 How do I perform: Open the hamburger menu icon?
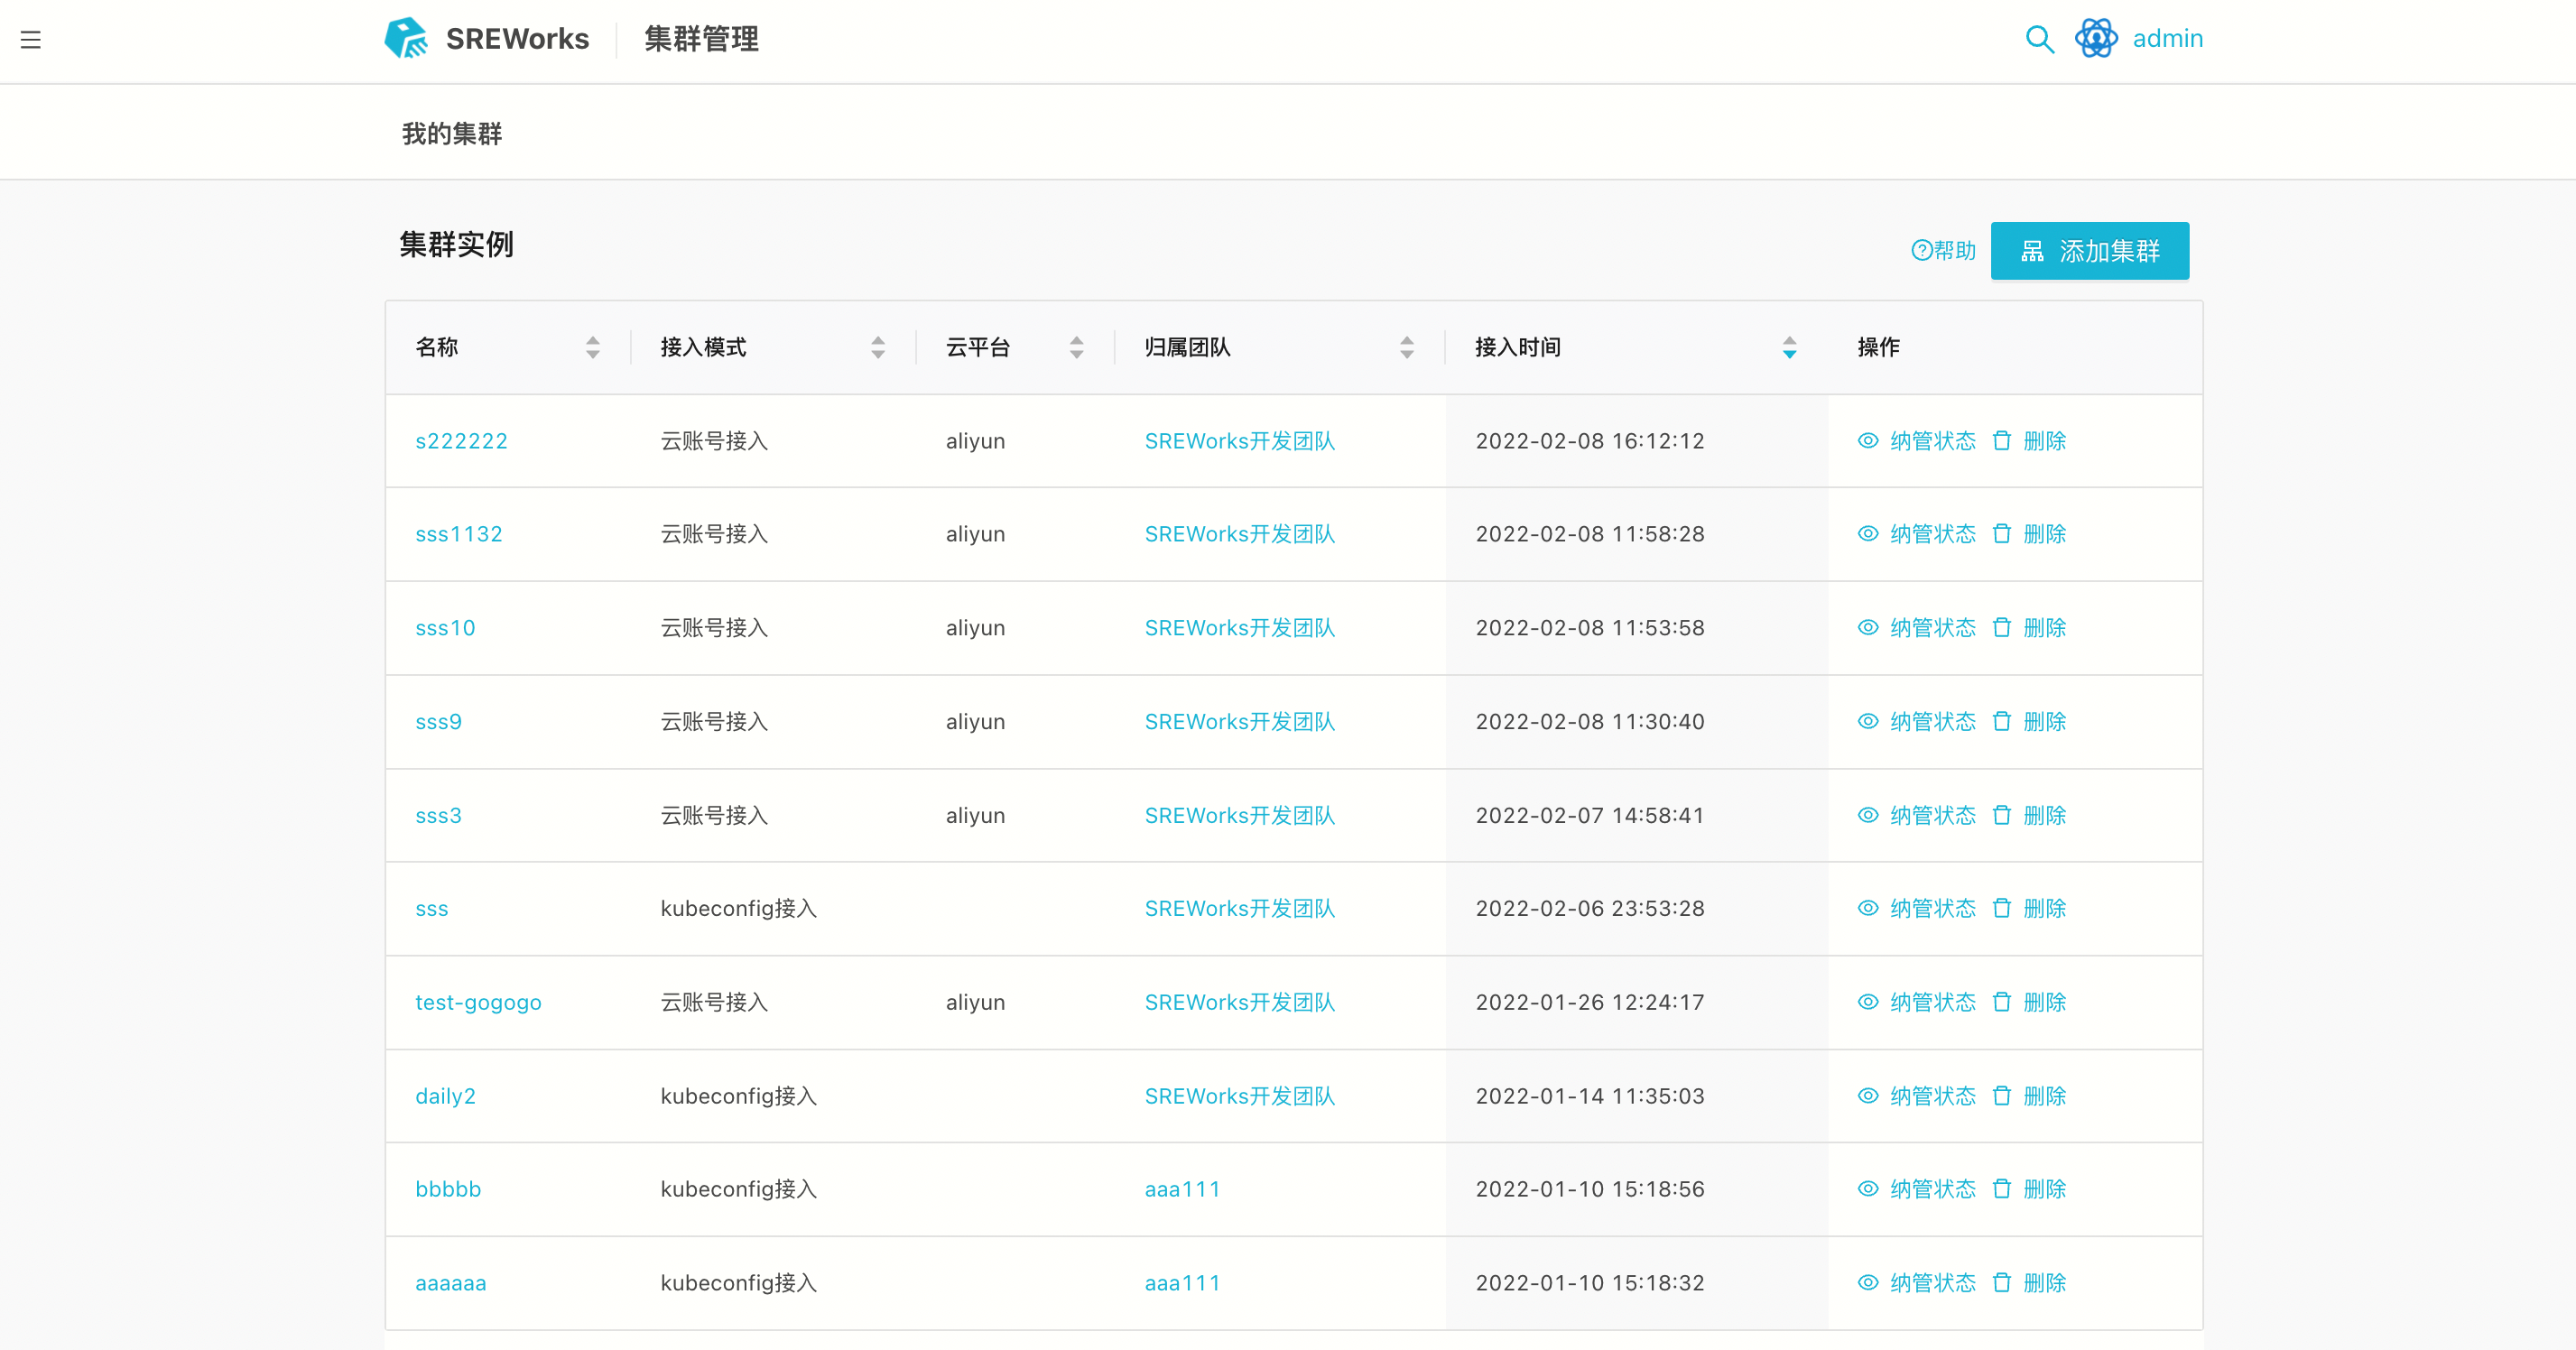pyautogui.click(x=31, y=40)
